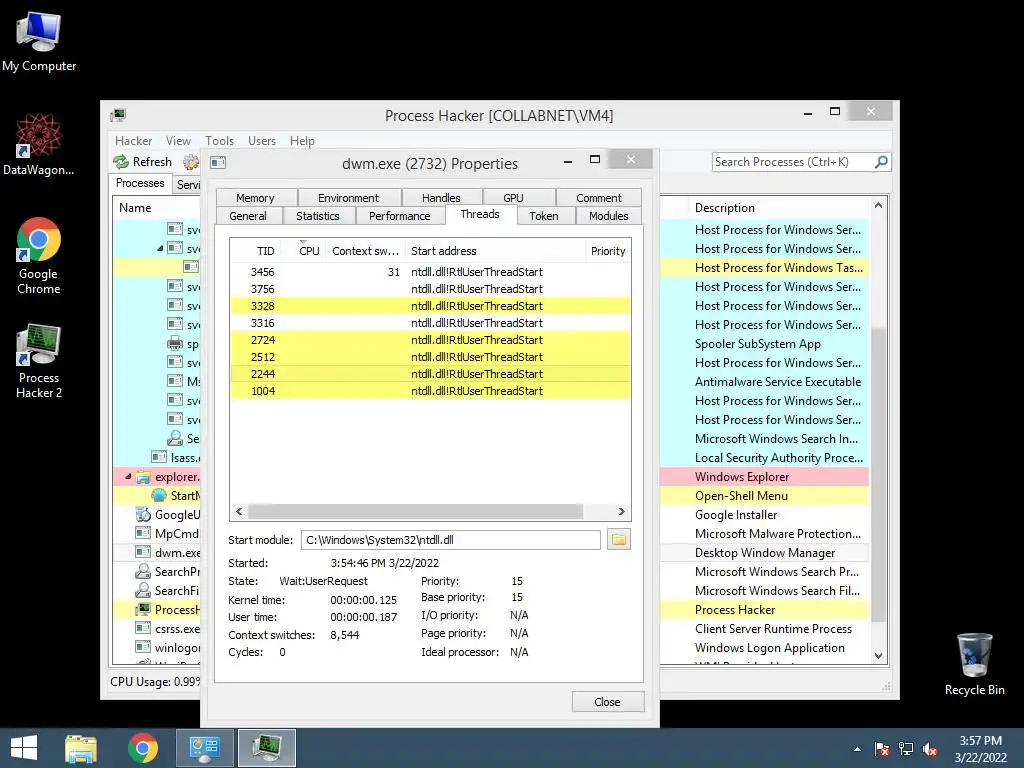This screenshot has height=768, width=1024.
Task: Show hidden tray icons arrow
Action: pyautogui.click(x=857, y=749)
